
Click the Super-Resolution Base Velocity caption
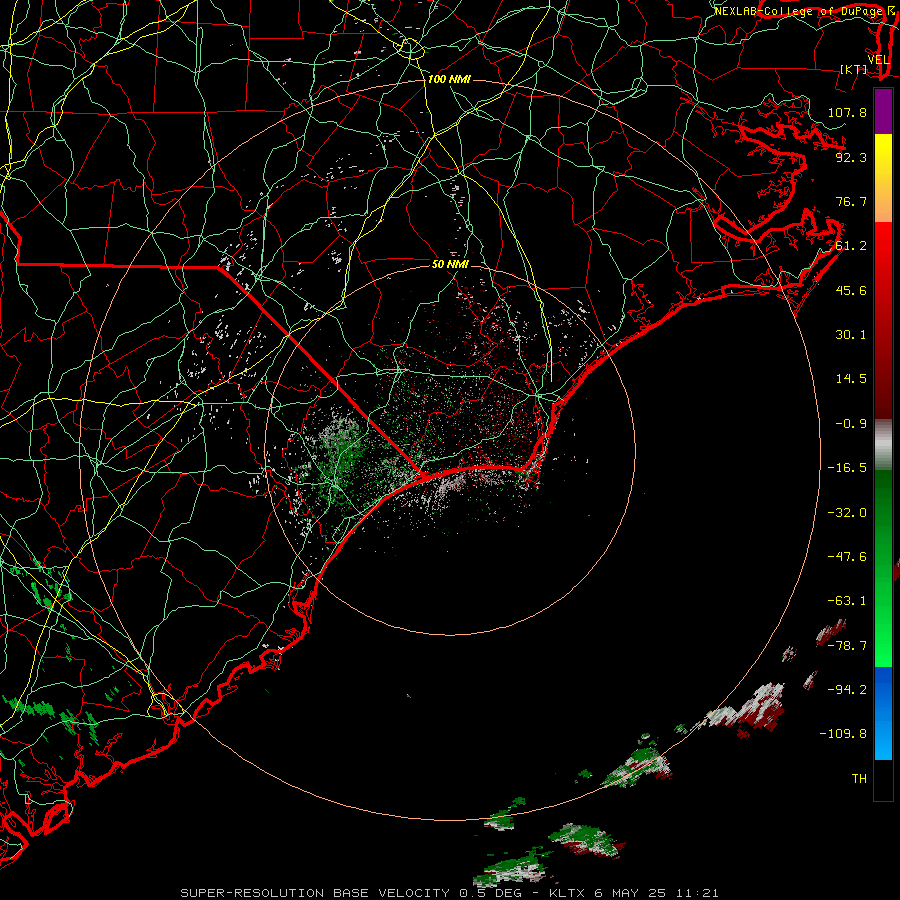coord(449,893)
